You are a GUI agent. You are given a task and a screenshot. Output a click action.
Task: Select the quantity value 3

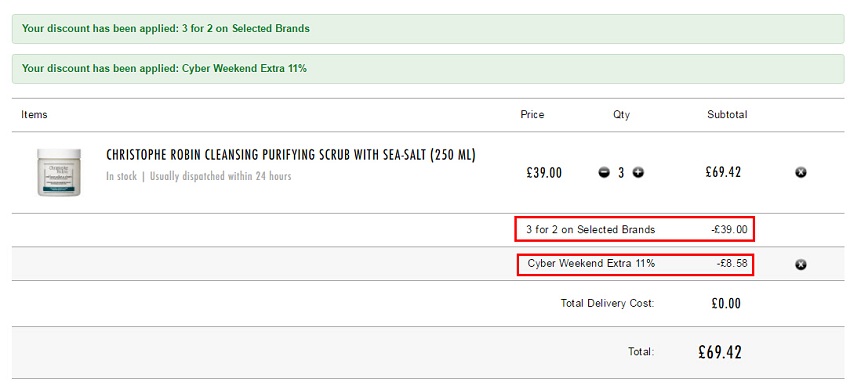click(621, 173)
